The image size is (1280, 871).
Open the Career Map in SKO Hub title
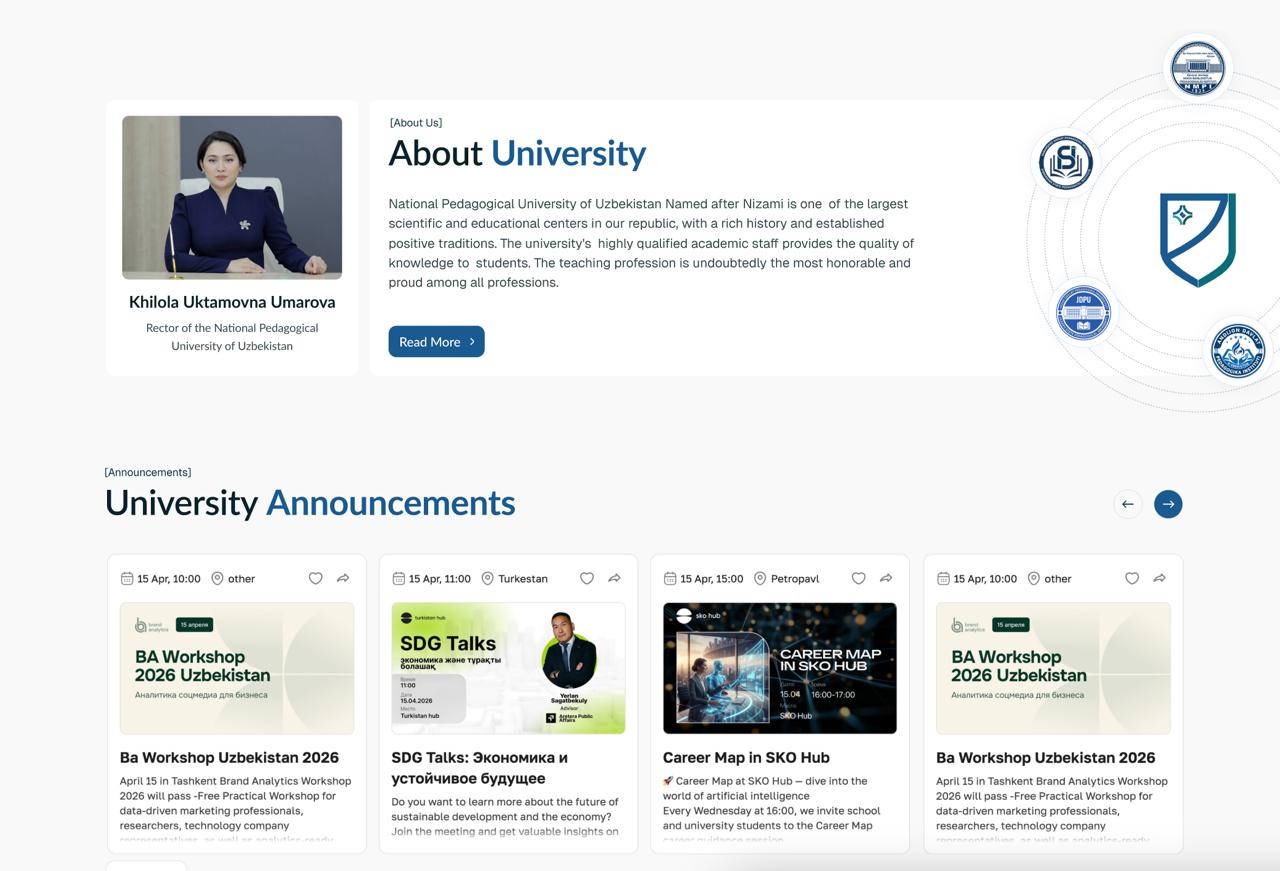(746, 757)
